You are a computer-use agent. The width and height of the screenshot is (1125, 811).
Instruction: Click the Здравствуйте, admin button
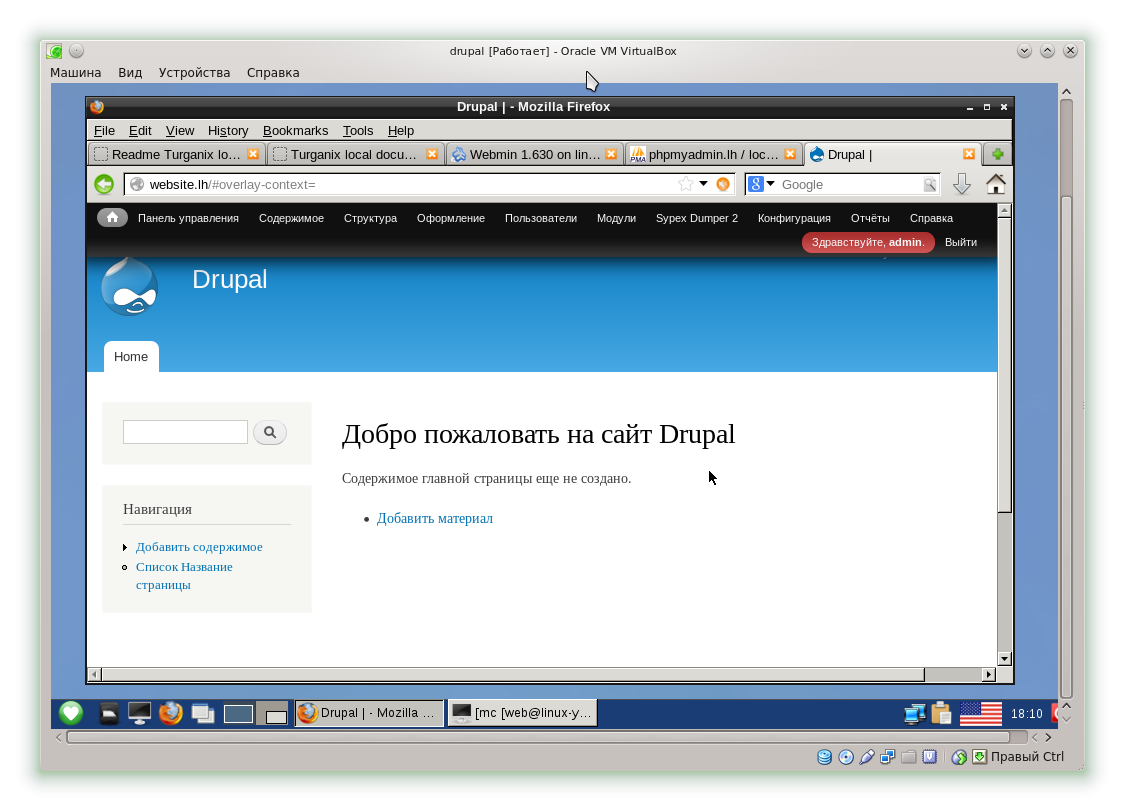tap(868, 243)
